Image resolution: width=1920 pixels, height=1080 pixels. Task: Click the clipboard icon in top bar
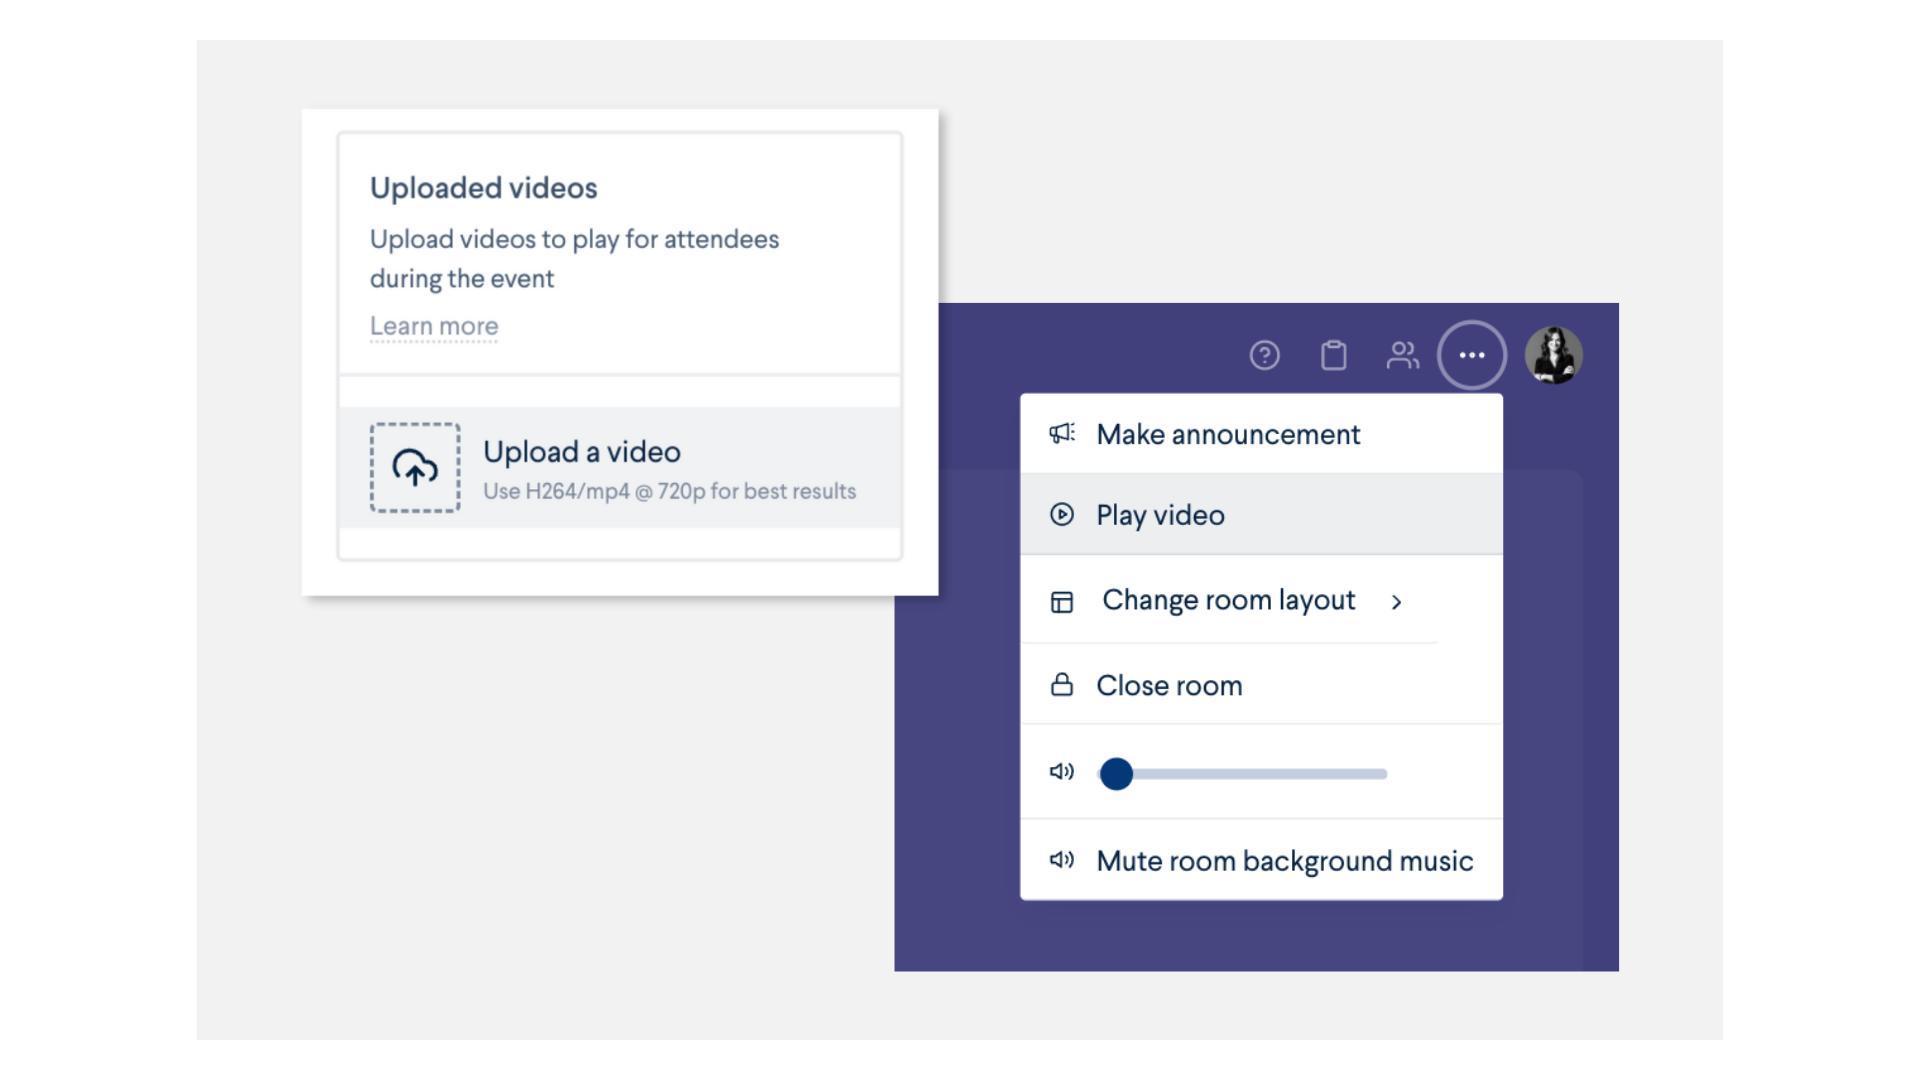pyautogui.click(x=1333, y=355)
